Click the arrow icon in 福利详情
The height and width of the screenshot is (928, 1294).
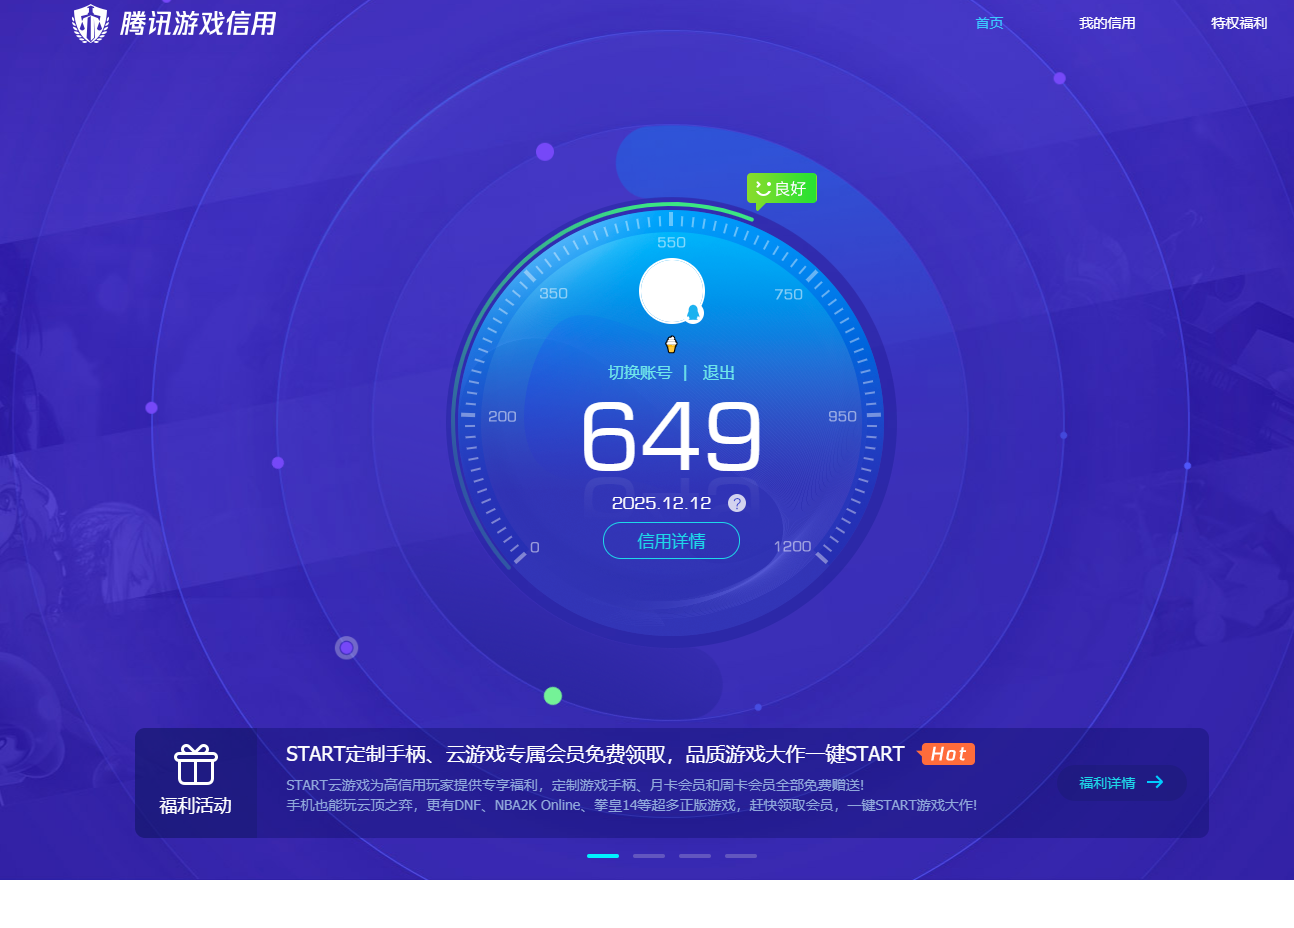pos(1155,782)
